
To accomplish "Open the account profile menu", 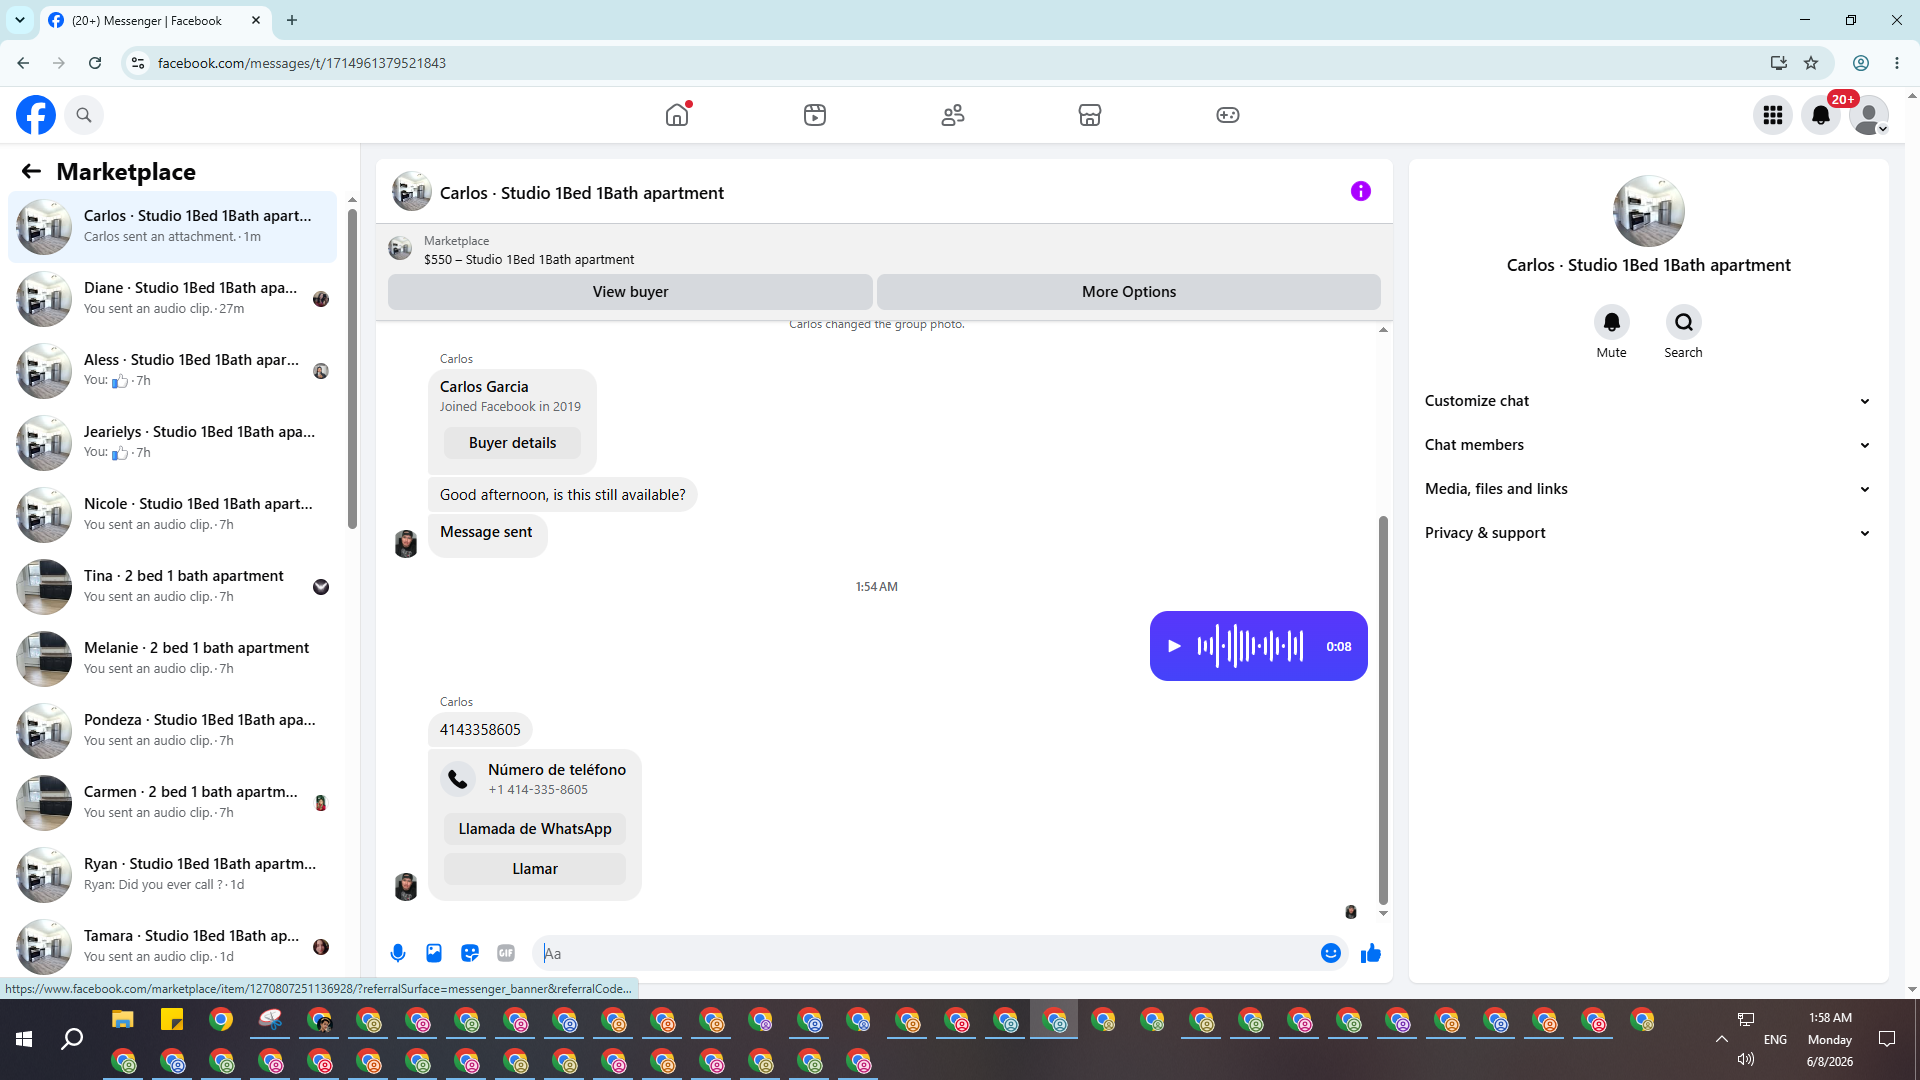I will (x=1869, y=115).
